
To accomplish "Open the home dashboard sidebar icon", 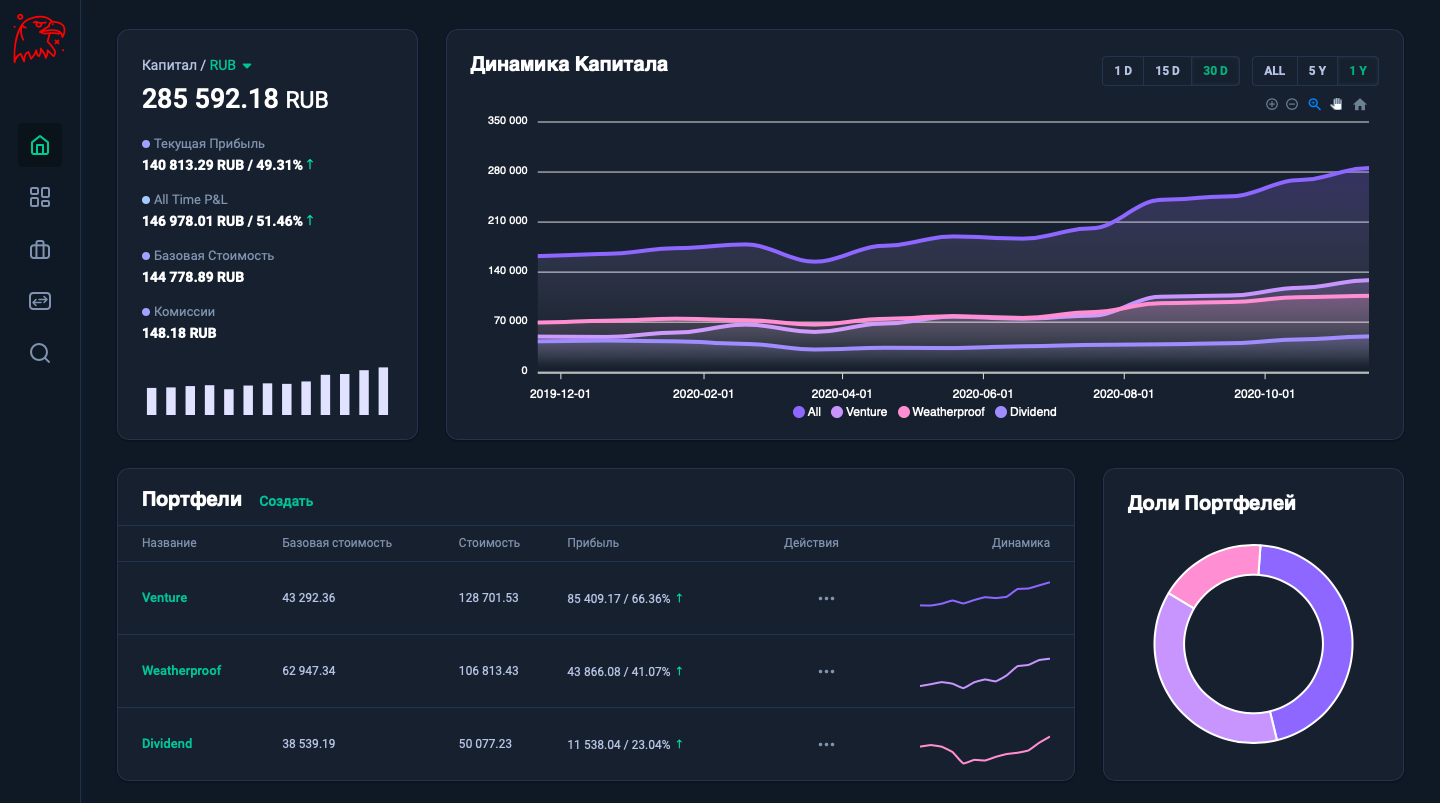I will click(40, 145).
